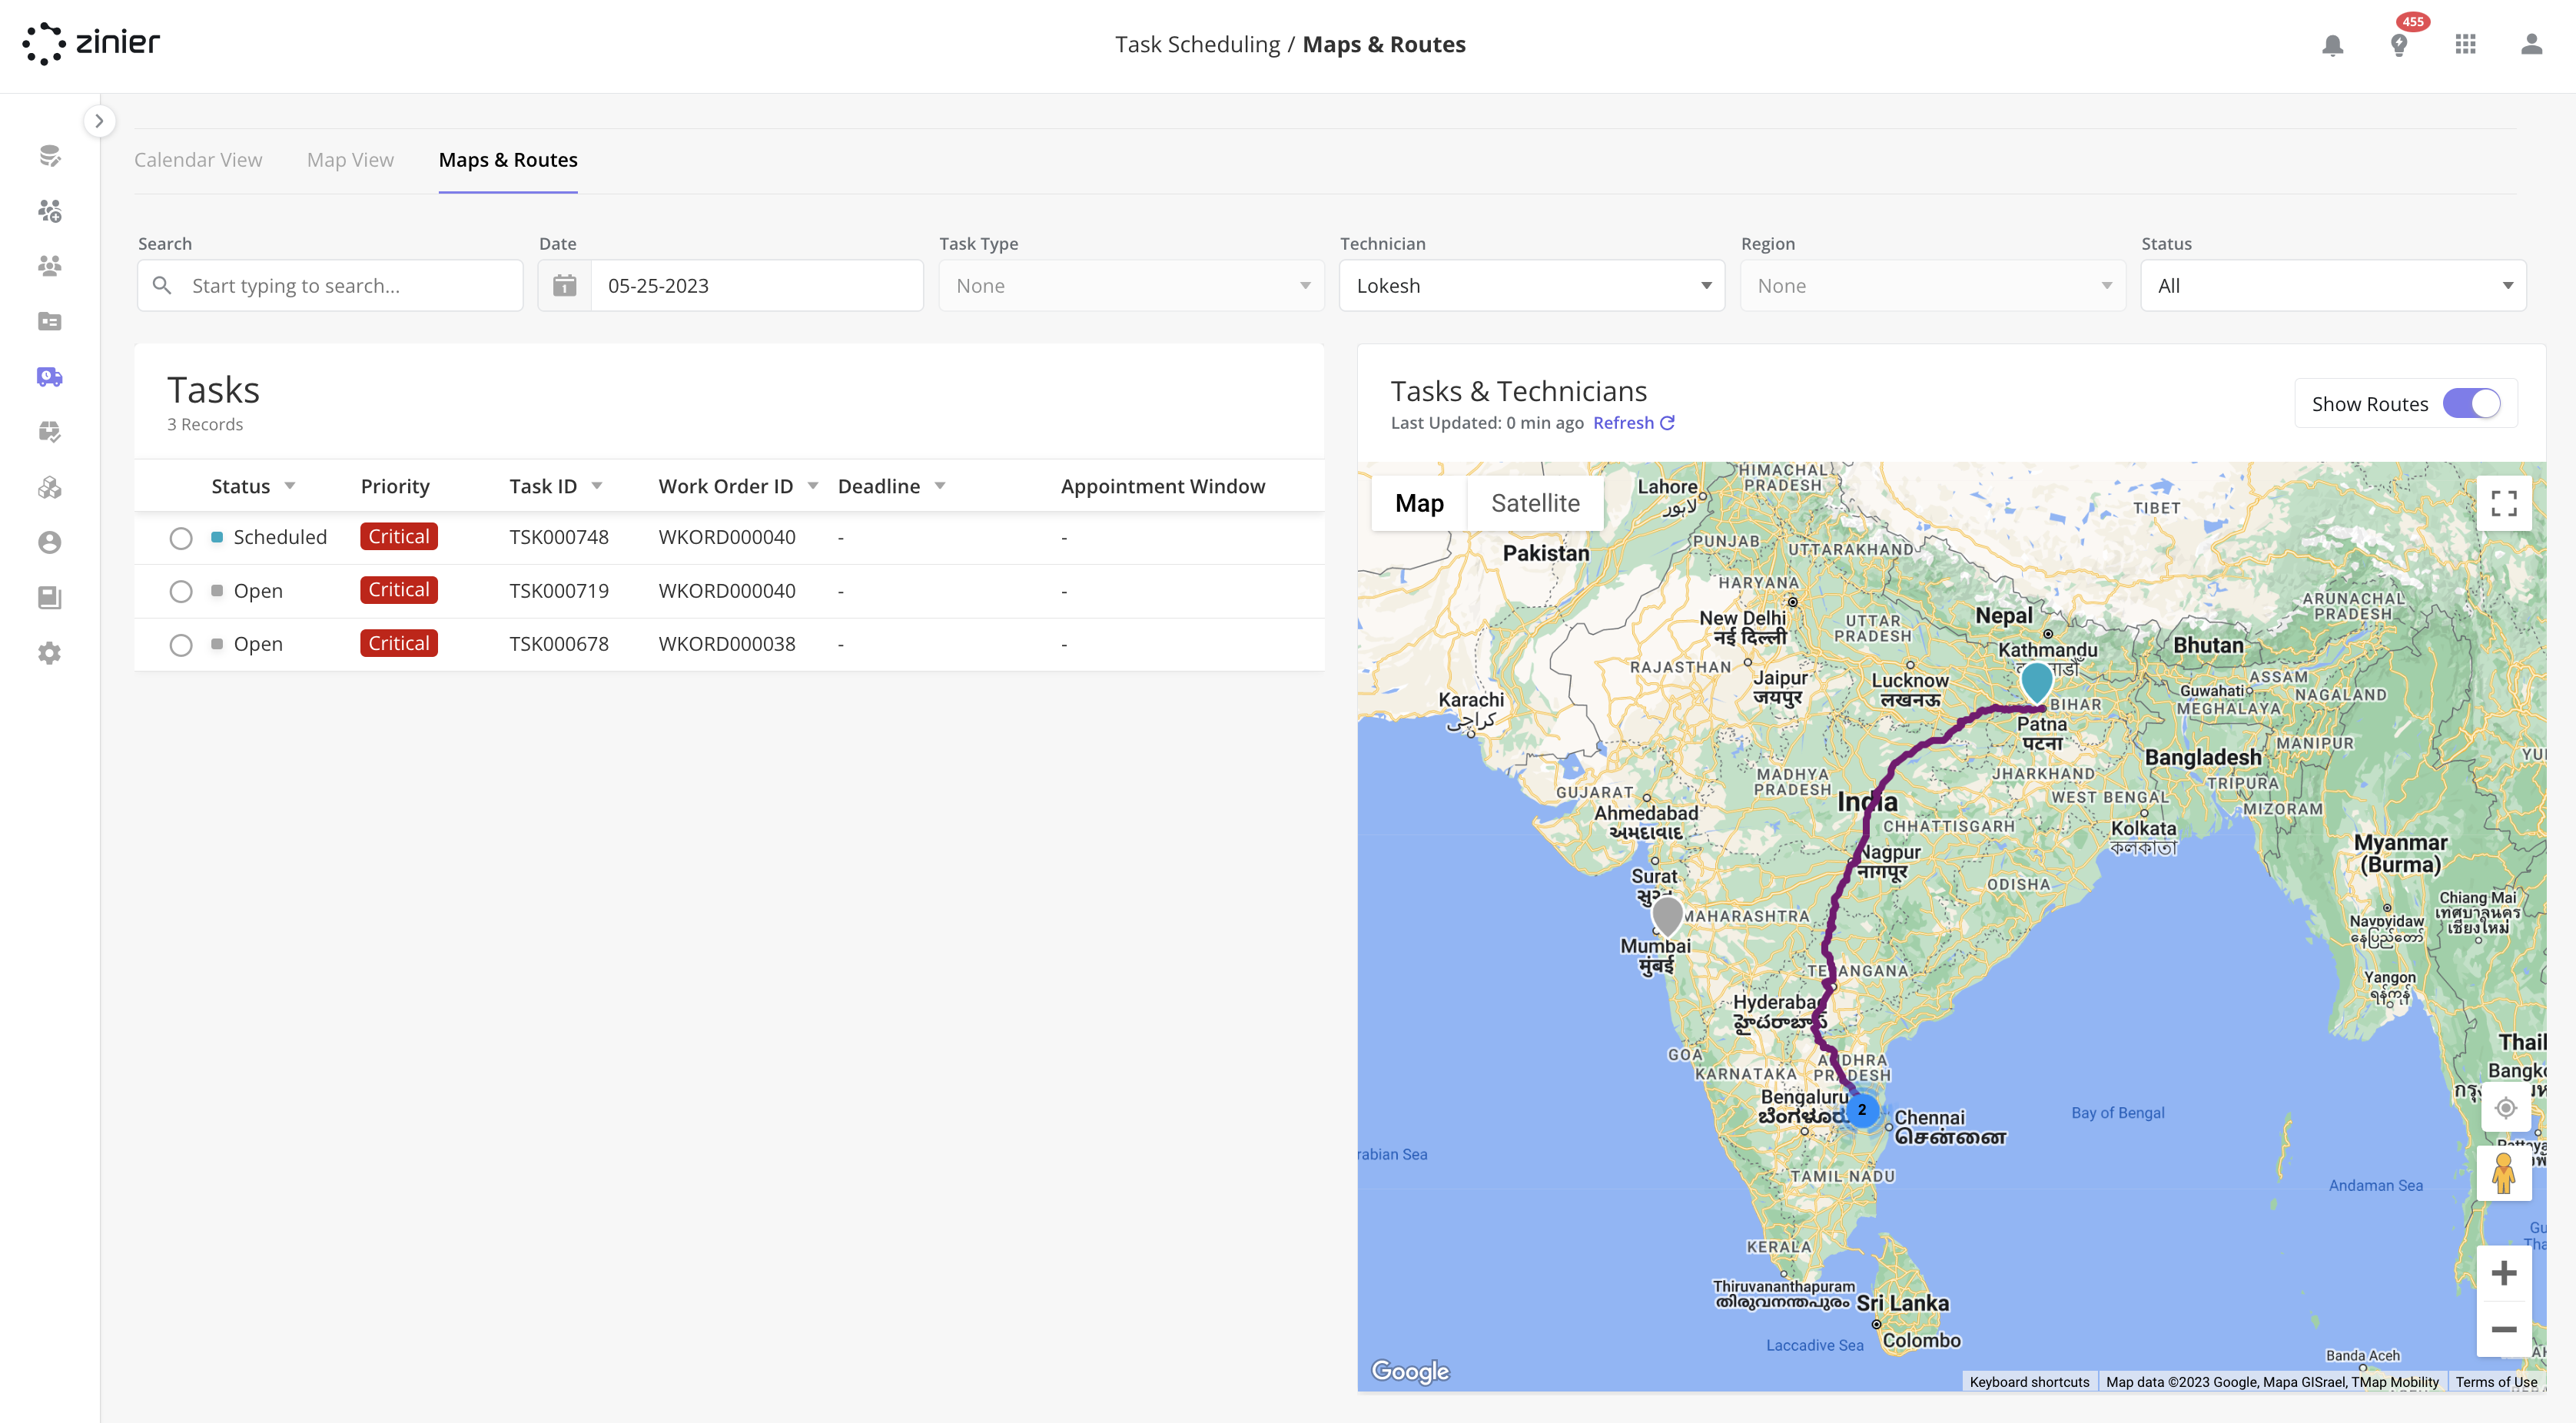
Task: Click the Appointment Window column header
Action: [1162, 487]
